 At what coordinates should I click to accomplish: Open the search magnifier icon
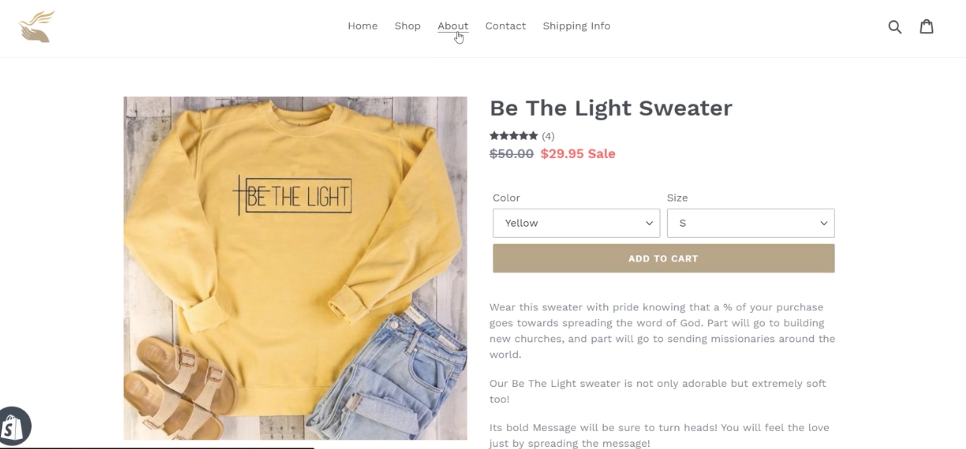pyautogui.click(x=895, y=27)
